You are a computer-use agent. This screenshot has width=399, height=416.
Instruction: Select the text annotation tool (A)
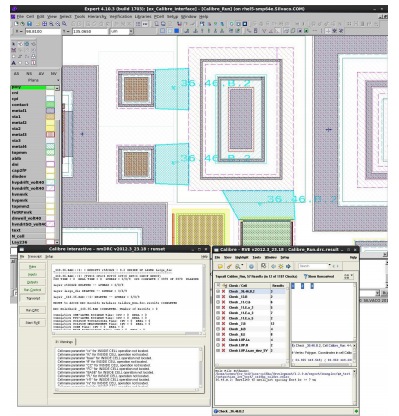pos(14,63)
